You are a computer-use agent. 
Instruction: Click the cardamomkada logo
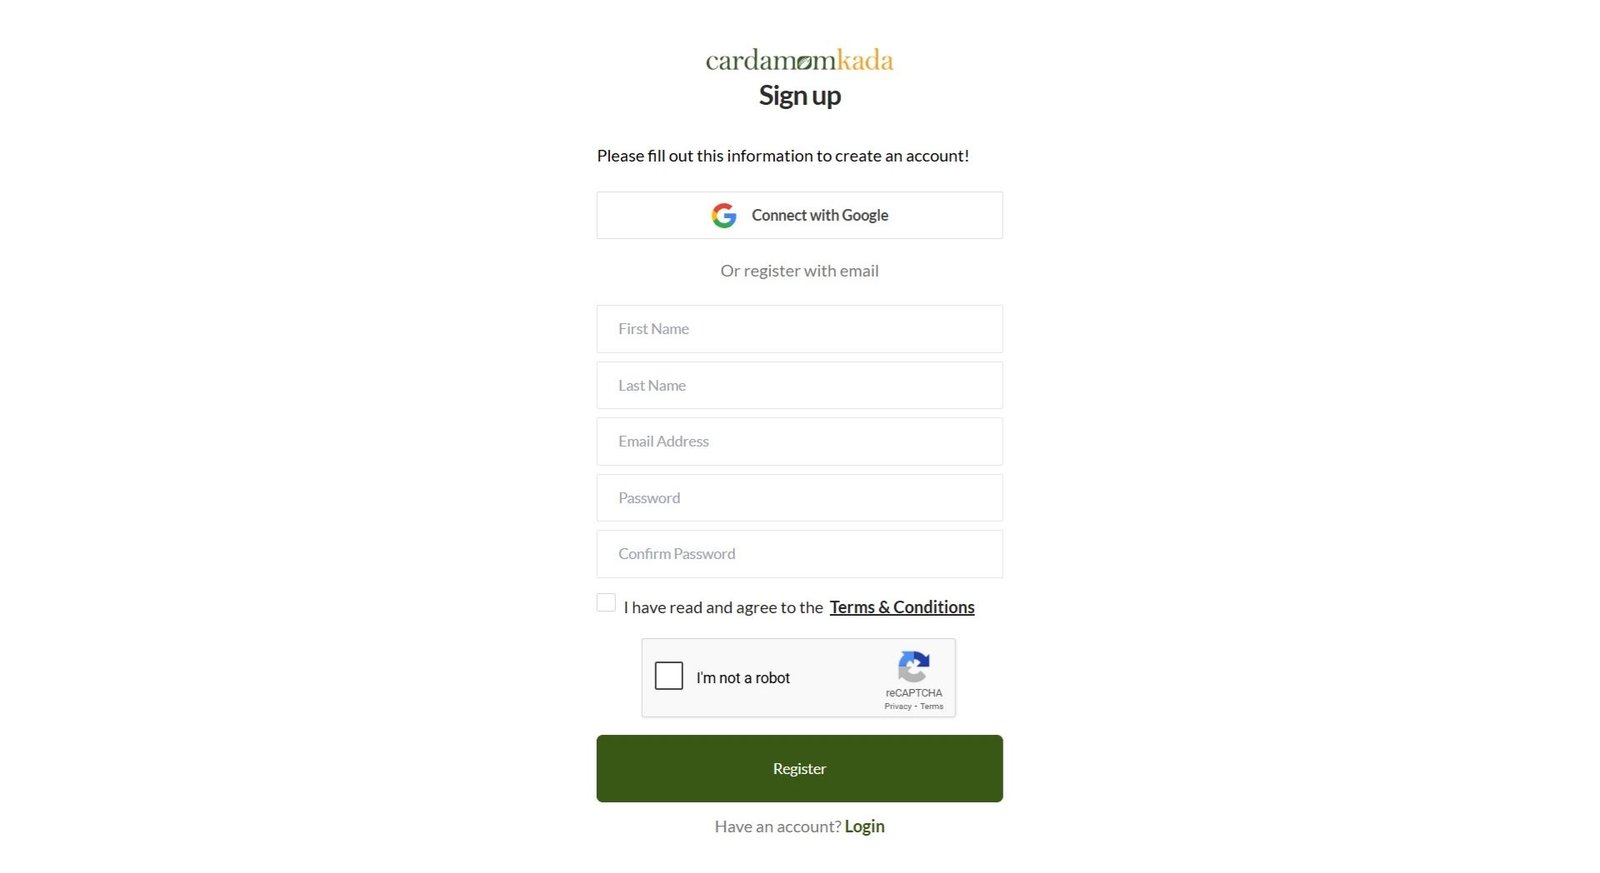799,60
